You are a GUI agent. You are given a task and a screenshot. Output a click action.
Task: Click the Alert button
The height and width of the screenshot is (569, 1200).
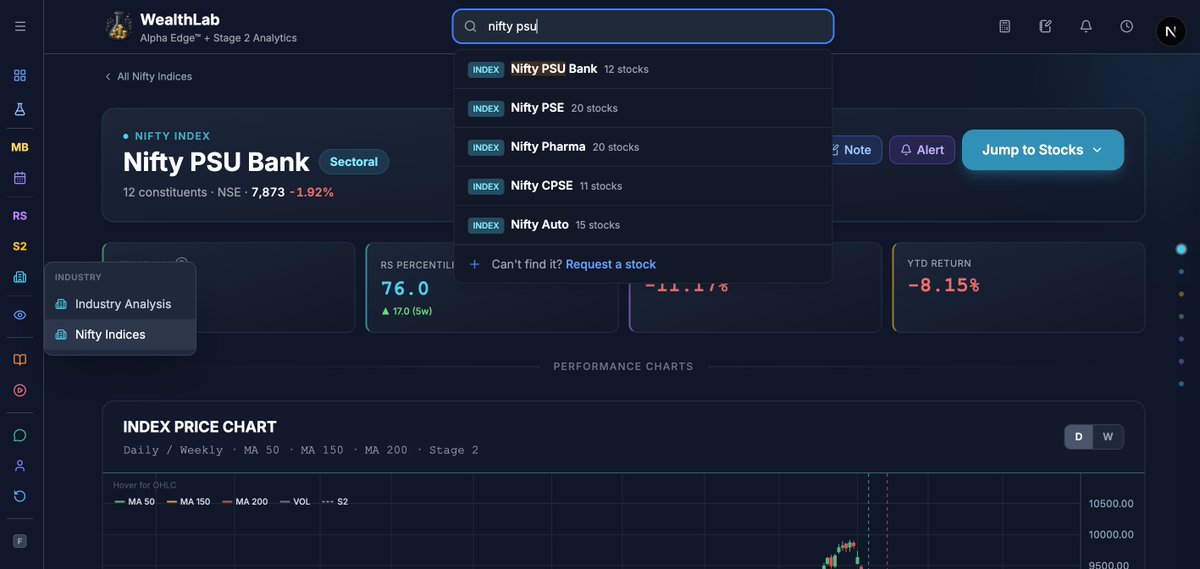point(922,150)
